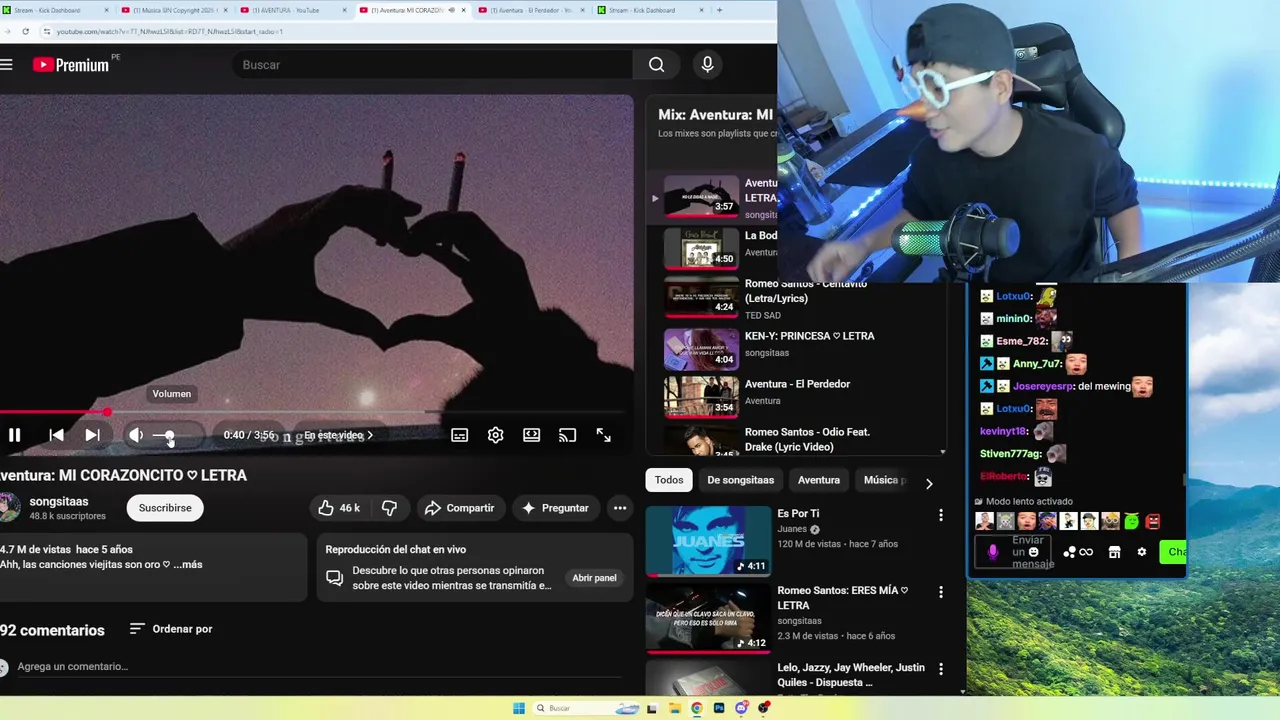Reload the page with the refresh icon
Screen dimensions: 1280x720
[25, 31]
